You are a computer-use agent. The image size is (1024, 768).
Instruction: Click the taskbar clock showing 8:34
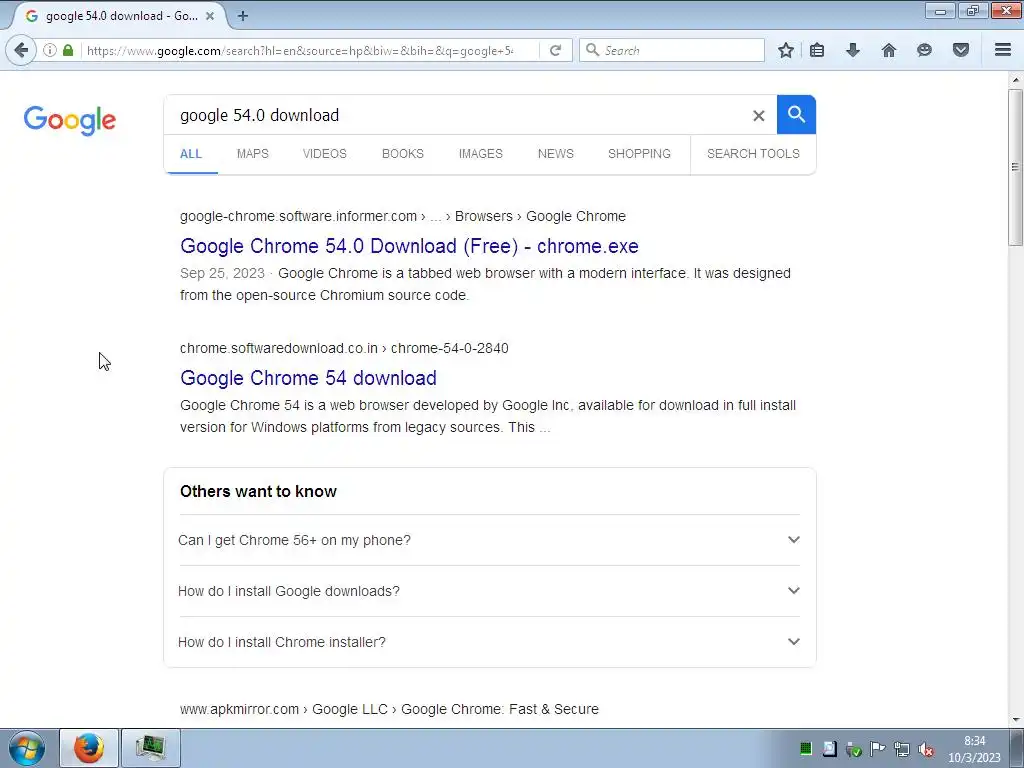click(974, 749)
